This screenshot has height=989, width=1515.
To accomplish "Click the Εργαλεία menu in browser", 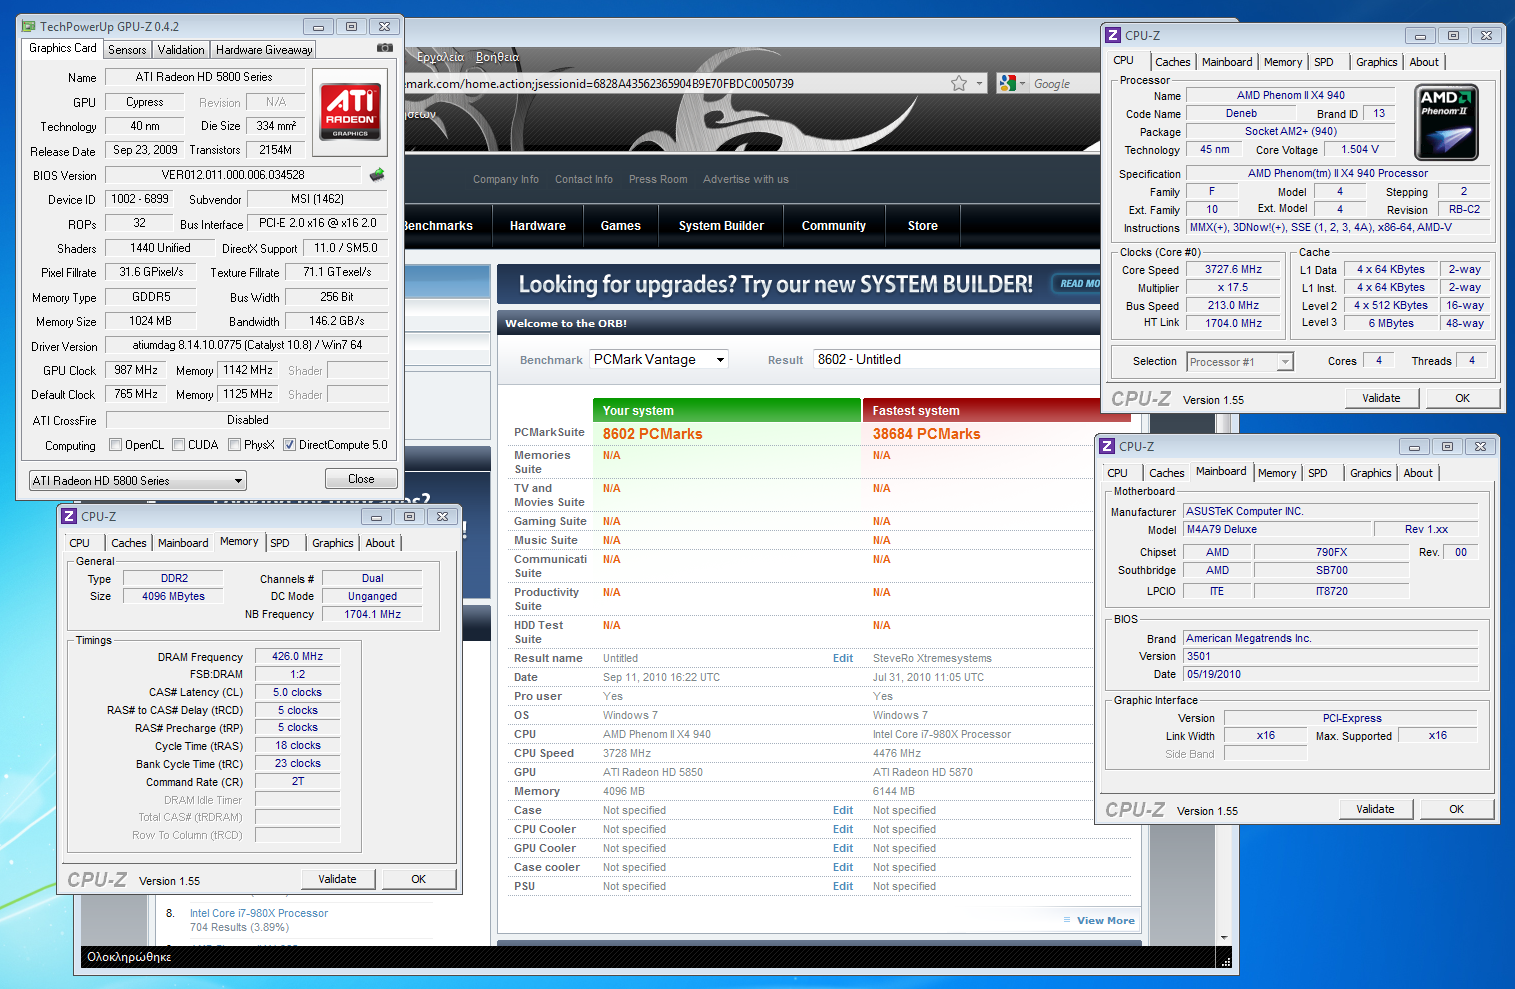I will click(439, 57).
